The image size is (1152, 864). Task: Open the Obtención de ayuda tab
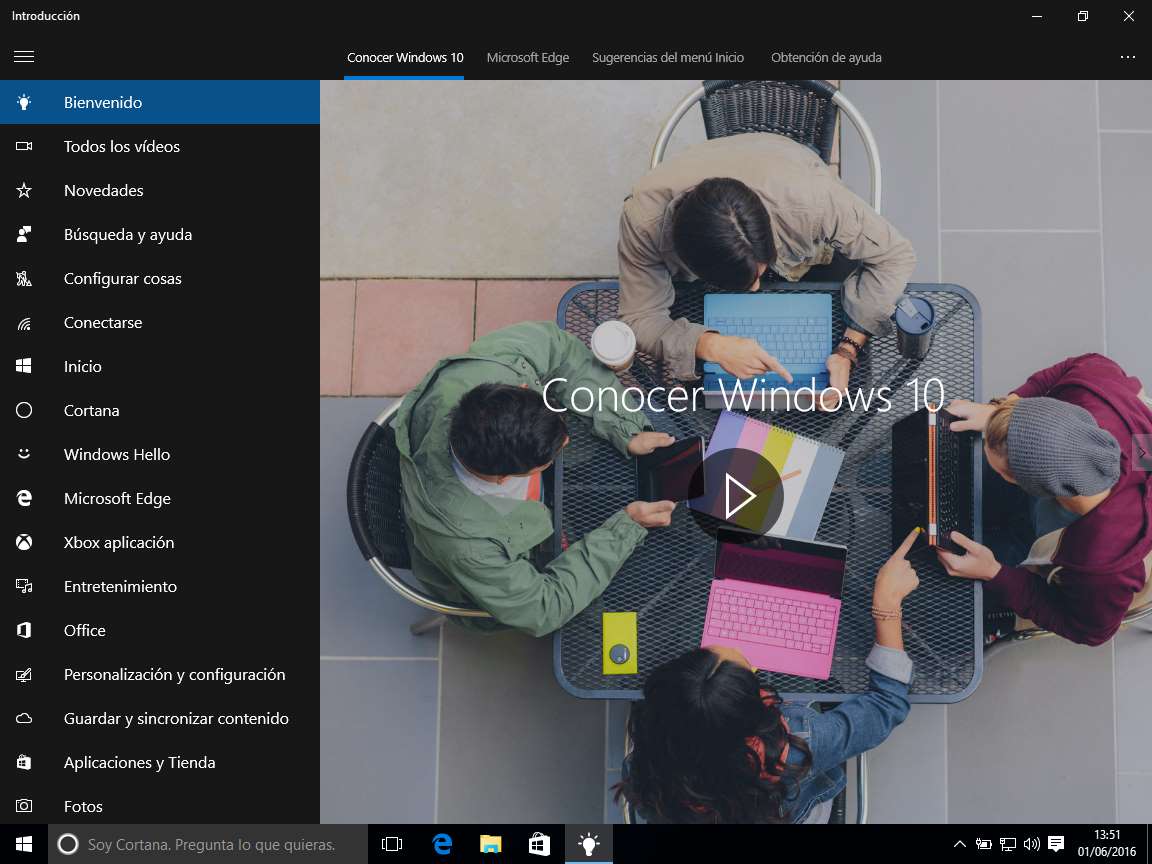(x=826, y=57)
